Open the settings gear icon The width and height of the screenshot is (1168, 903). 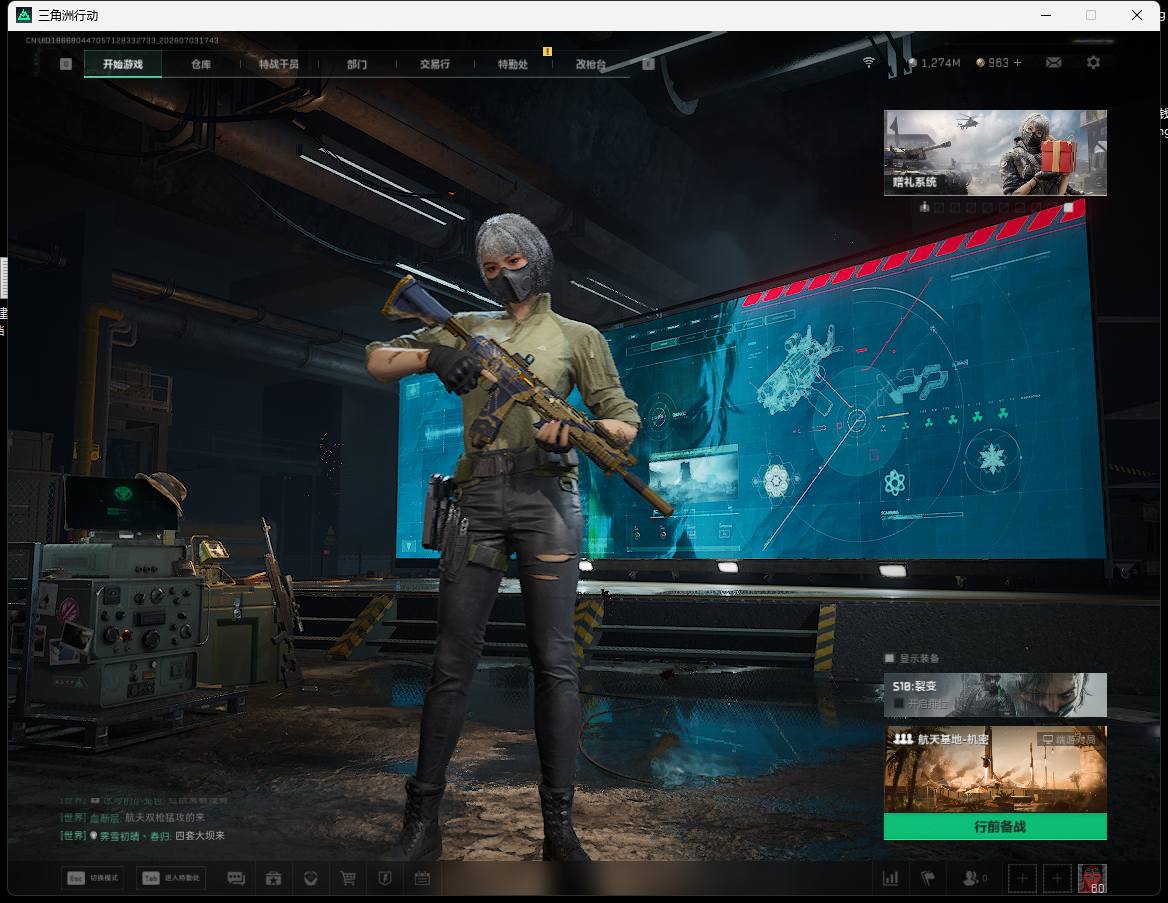(x=1093, y=63)
